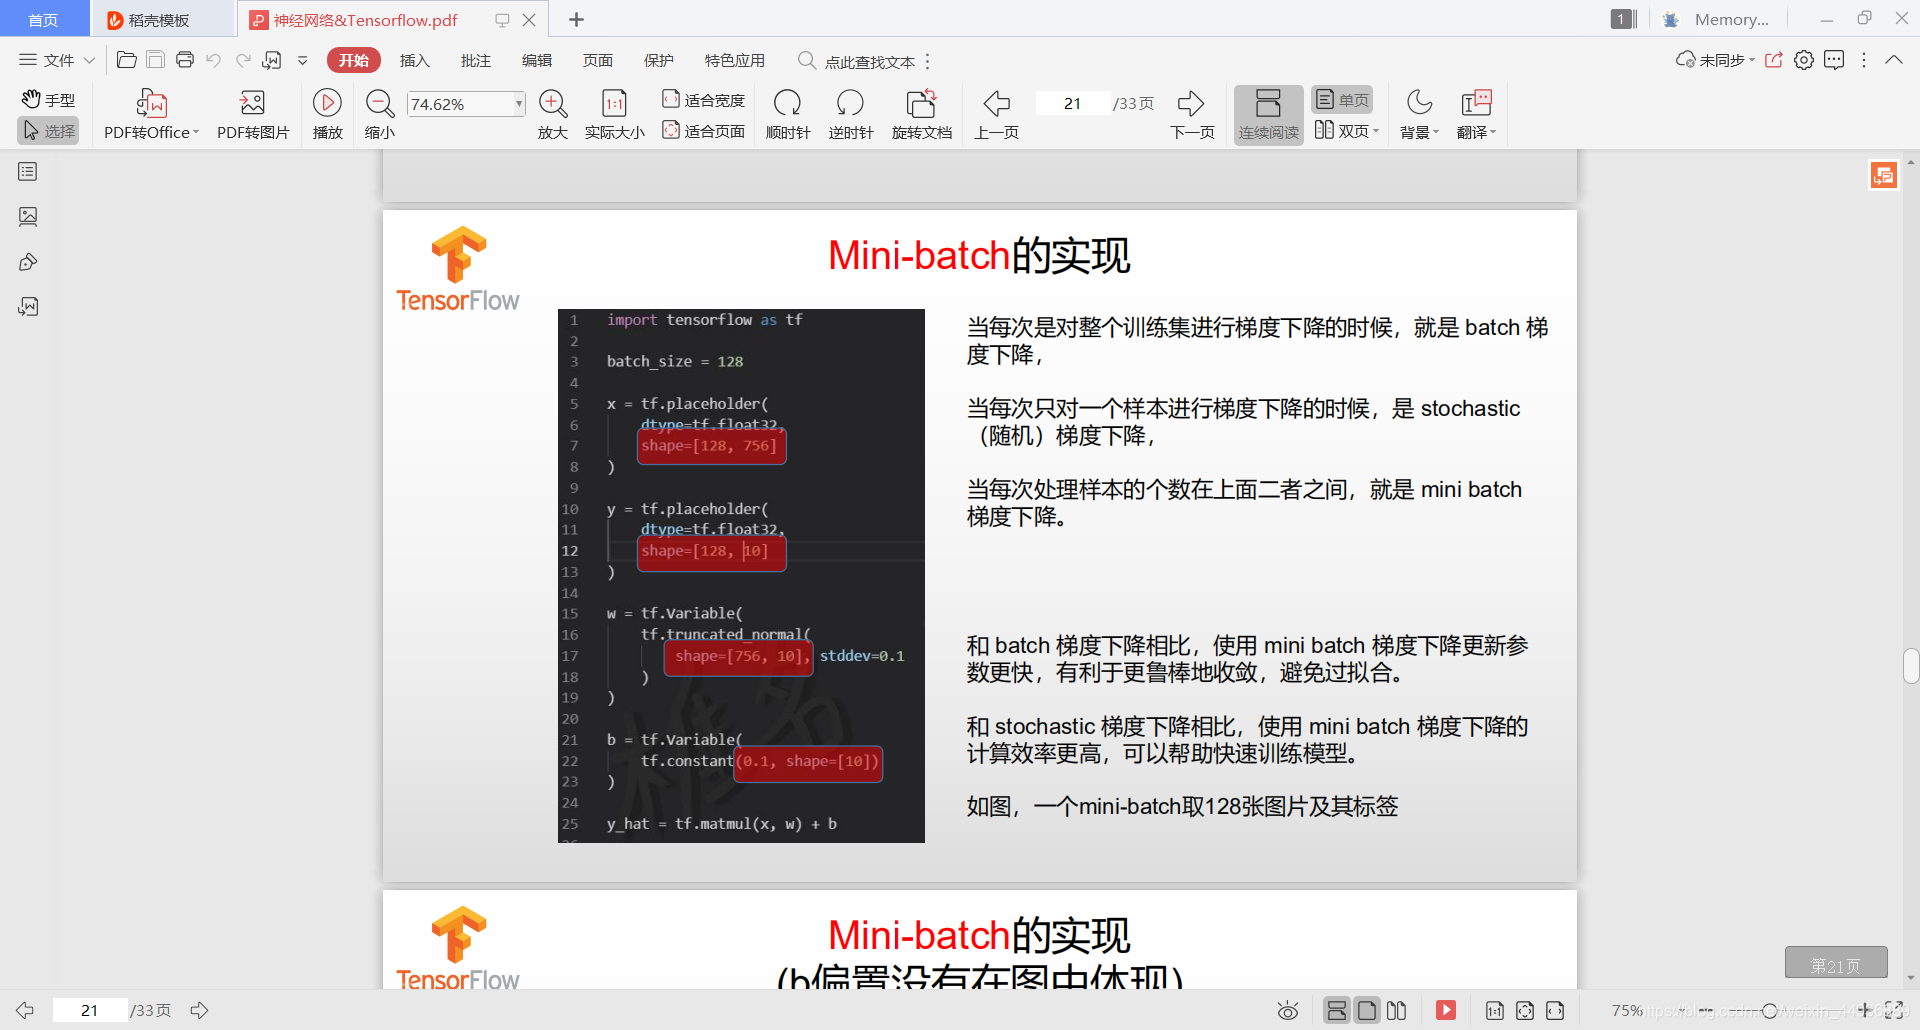The image size is (1920, 1030).
Task: Expand the zoom percentage combo box
Action: coord(518,104)
